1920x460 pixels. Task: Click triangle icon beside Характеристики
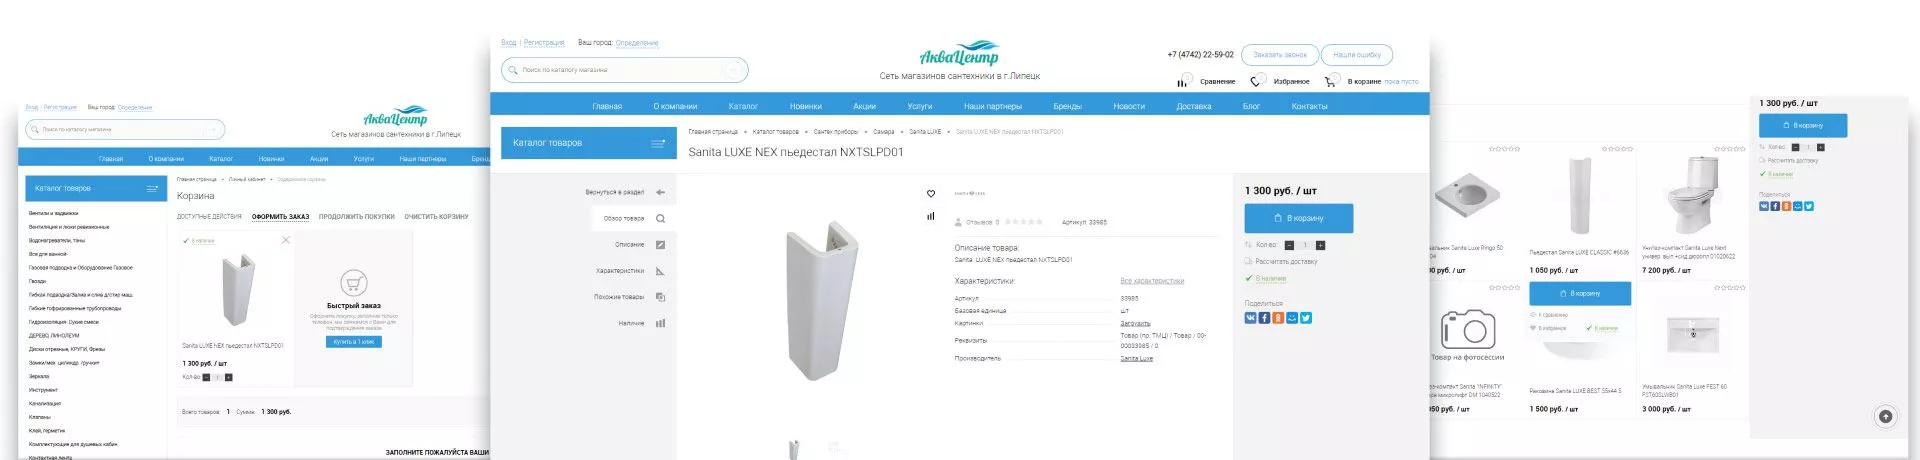tap(660, 271)
